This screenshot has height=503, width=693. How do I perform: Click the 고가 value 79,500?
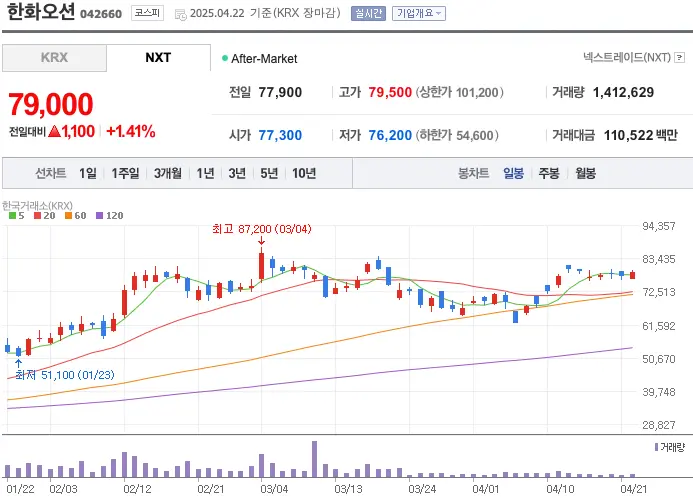point(390,92)
